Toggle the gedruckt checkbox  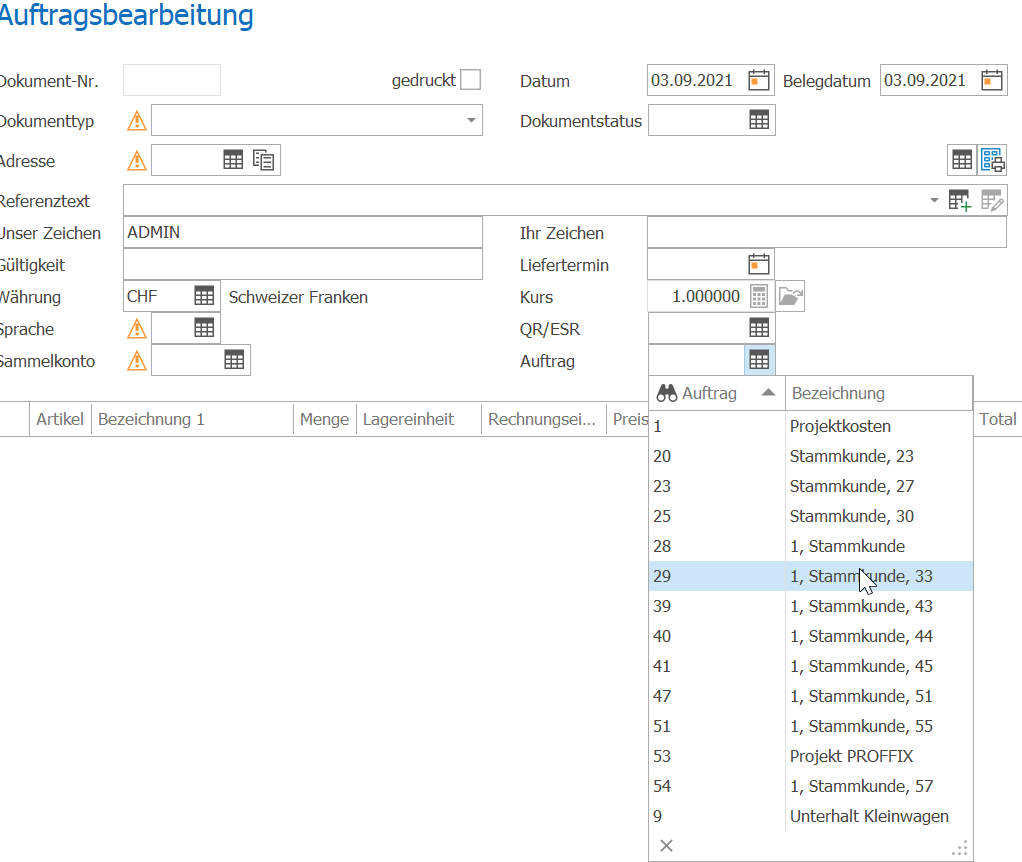pos(471,79)
